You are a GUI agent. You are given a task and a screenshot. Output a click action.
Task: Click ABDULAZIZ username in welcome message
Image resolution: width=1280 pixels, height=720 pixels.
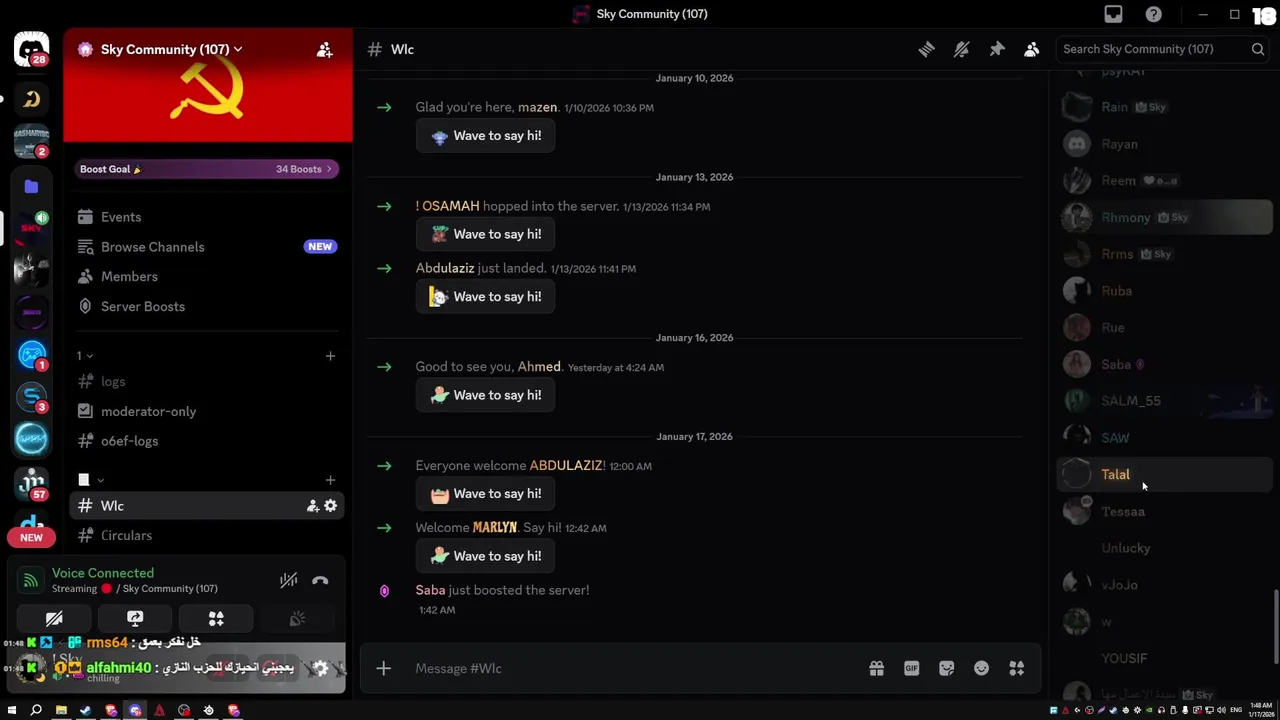click(566, 466)
